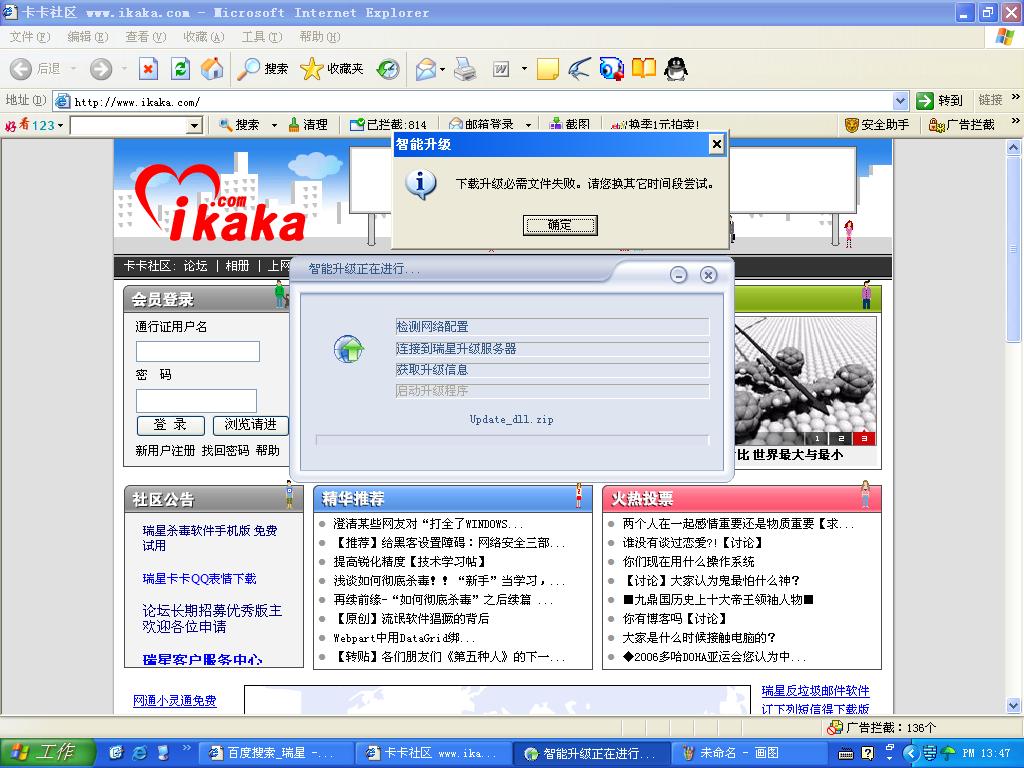Viewport: 1024px width, 768px height.
Task: Open the 收藏(A) menu
Action: point(204,37)
